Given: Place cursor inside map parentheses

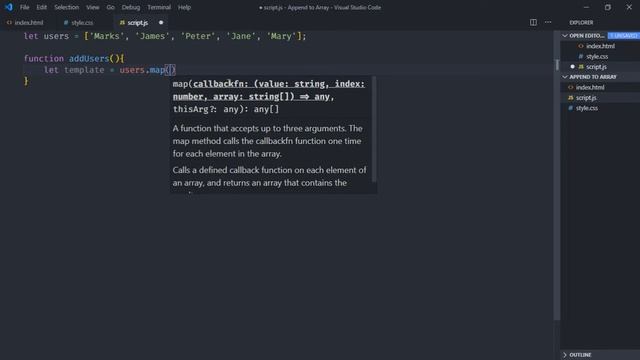Looking at the screenshot, I should click(170, 70).
